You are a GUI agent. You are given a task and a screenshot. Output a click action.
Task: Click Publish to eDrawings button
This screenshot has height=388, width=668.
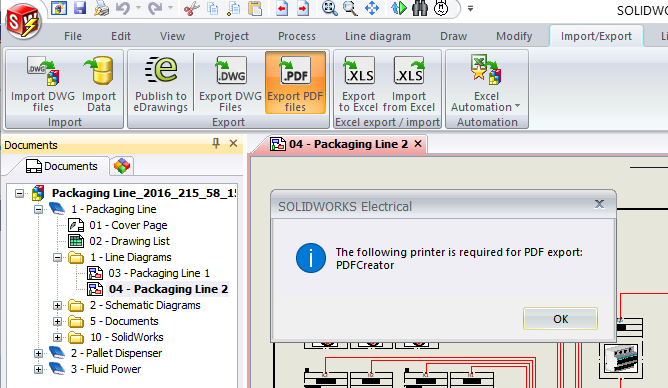(x=161, y=83)
